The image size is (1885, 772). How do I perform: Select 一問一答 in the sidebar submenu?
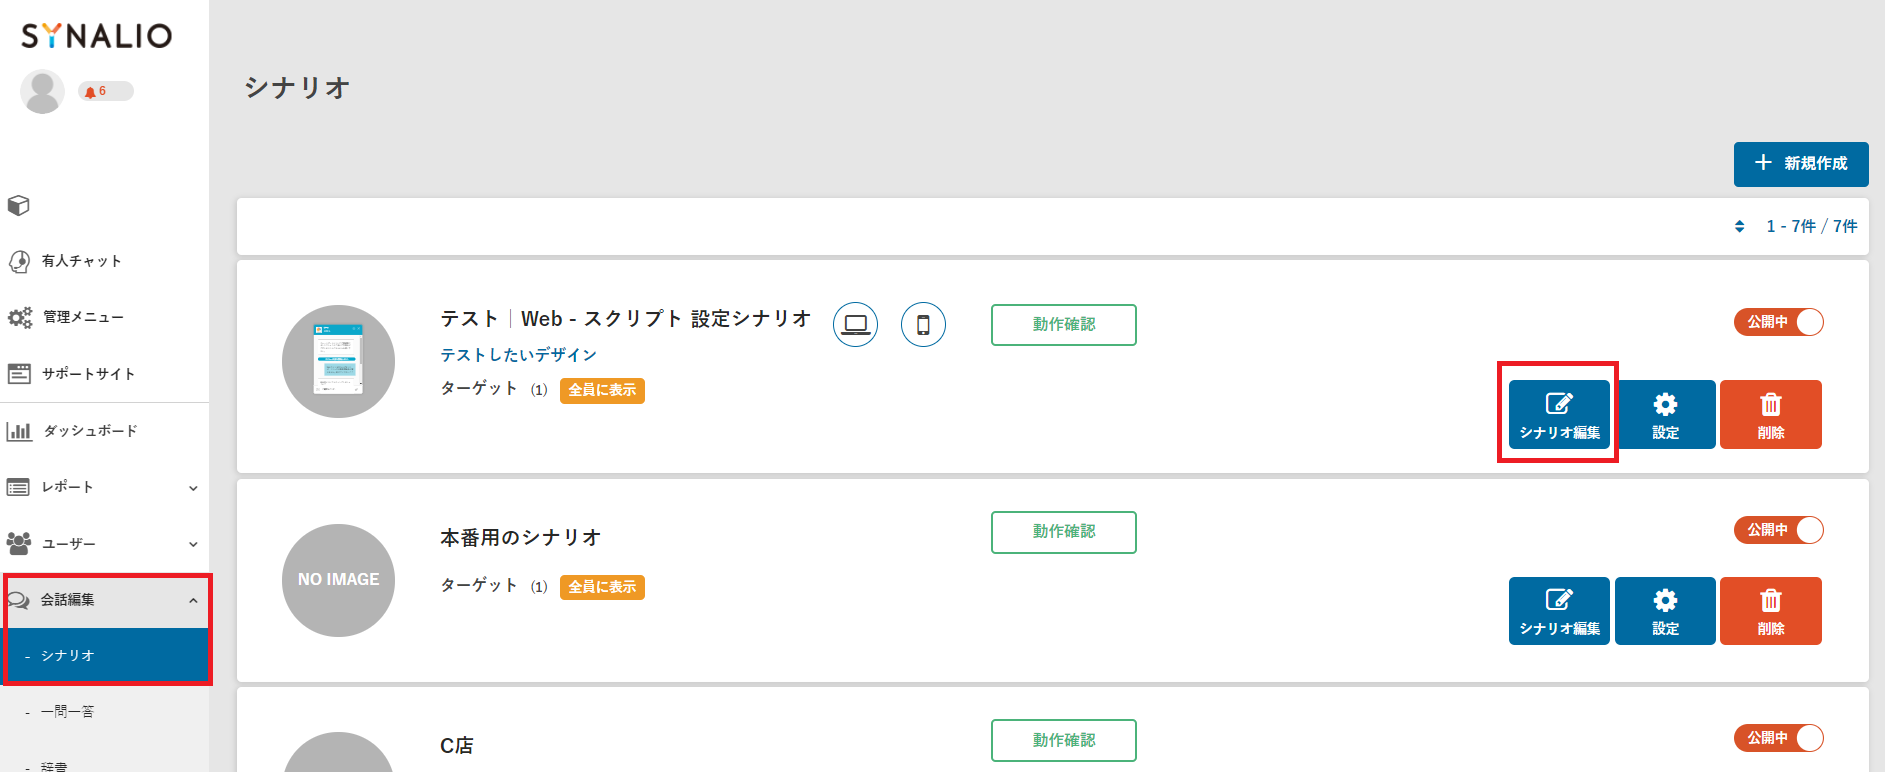point(67,712)
